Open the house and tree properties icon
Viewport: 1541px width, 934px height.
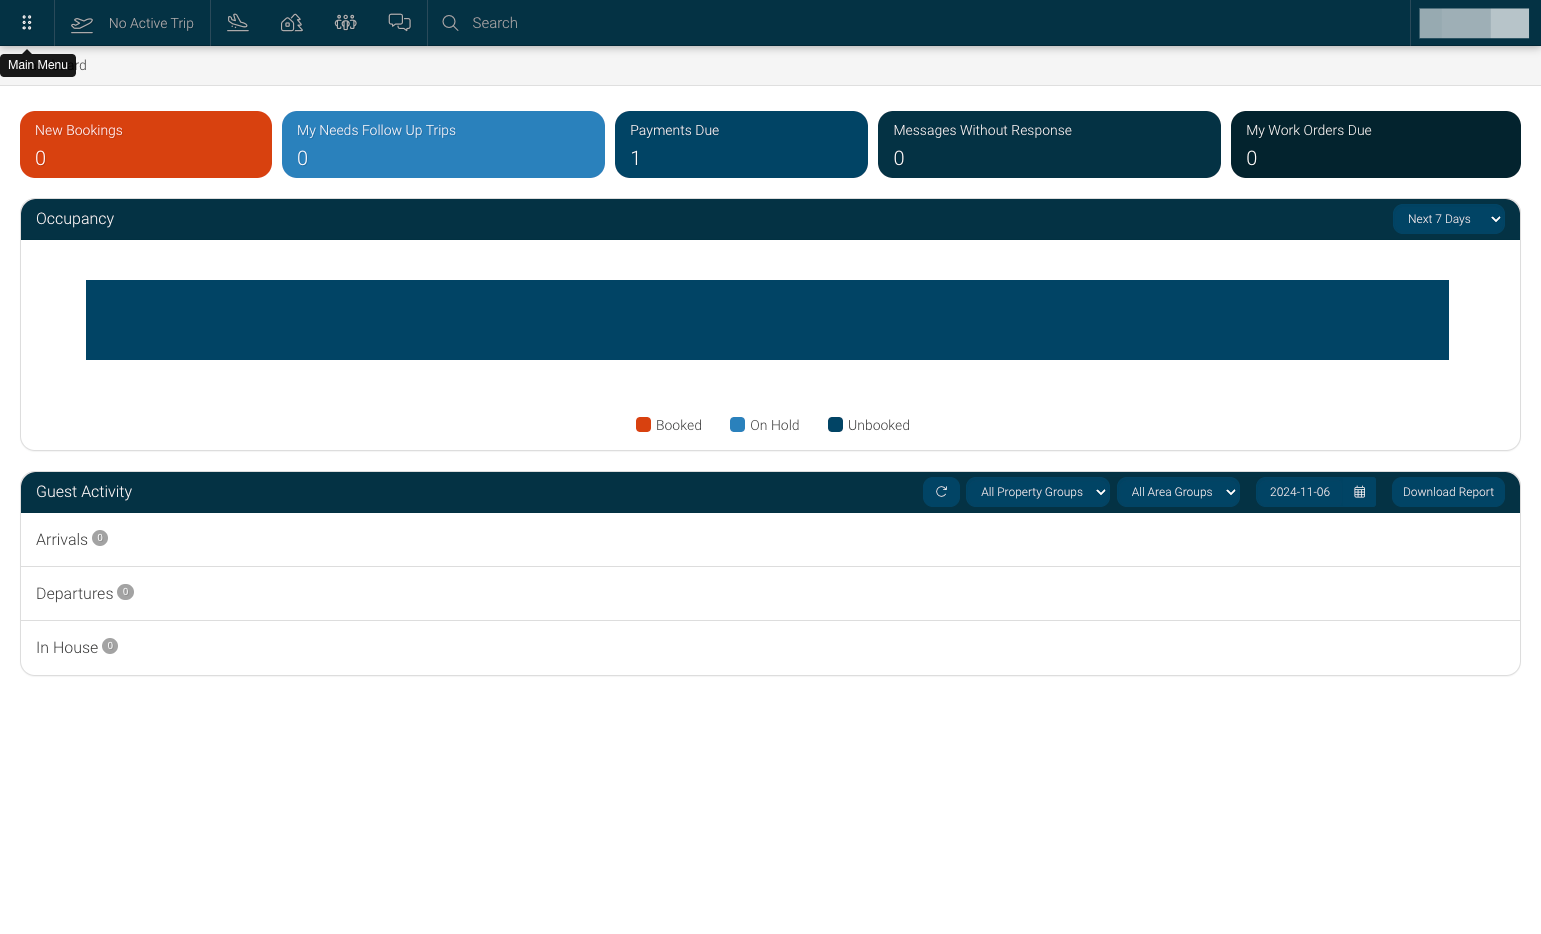292,22
